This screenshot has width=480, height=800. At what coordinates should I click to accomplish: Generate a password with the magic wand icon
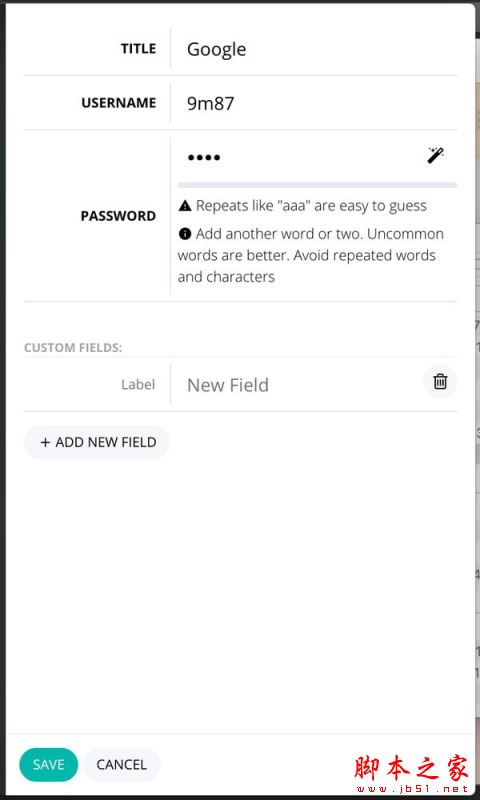point(435,155)
